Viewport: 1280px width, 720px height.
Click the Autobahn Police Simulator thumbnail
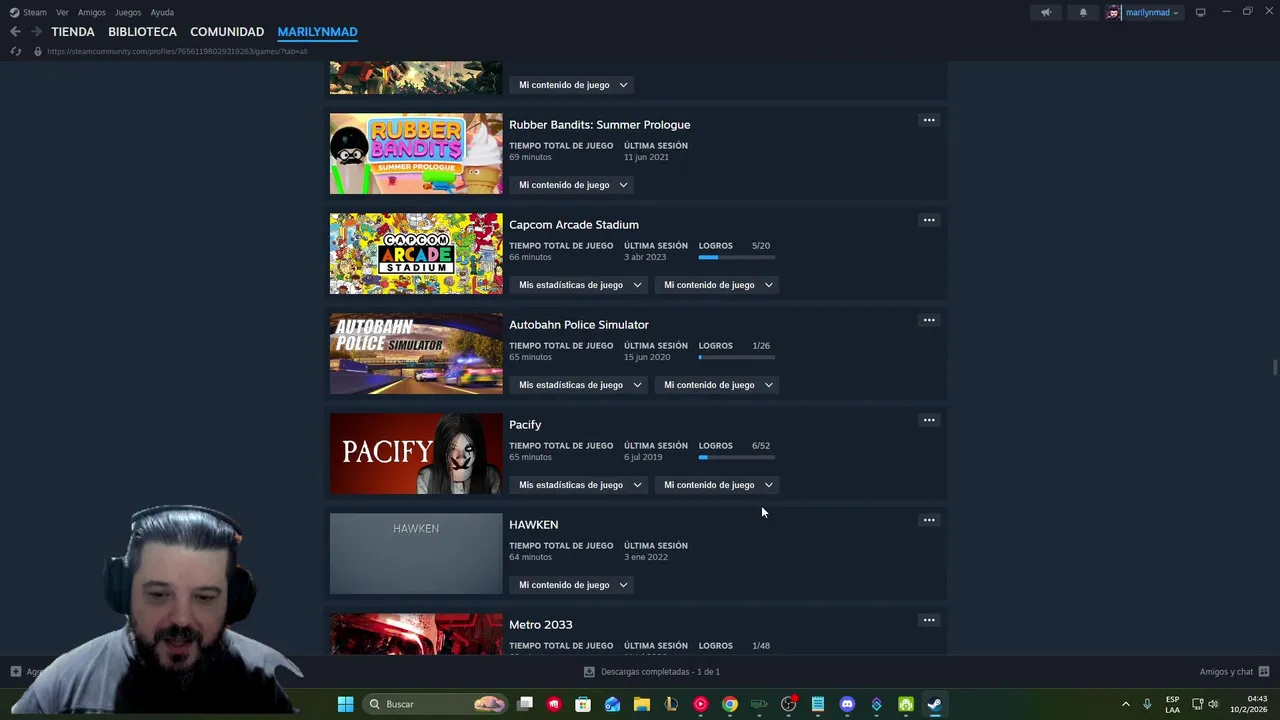point(416,353)
